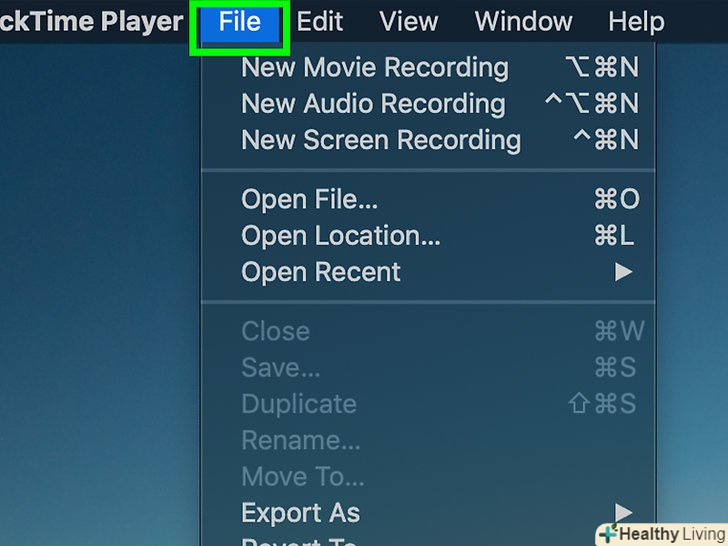Choose New Movie Recording
The width and height of the screenshot is (728, 546).
pyautogui.click(x=428, y=67)
